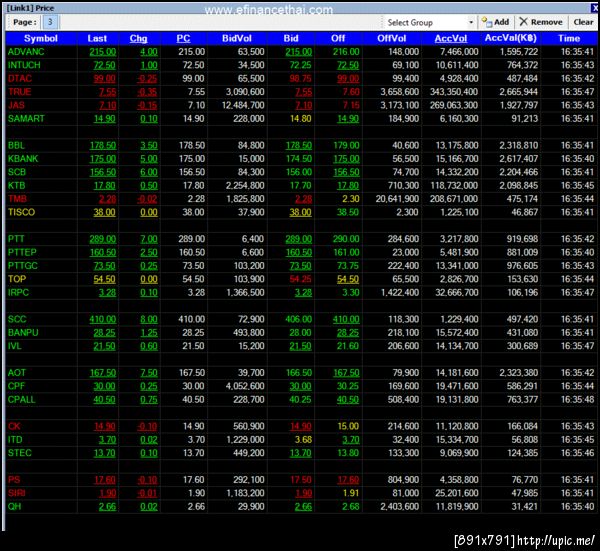The width and height of the screenshot is (600, 551).
Task: Select the PTT symbol
Action: [16, 239]
